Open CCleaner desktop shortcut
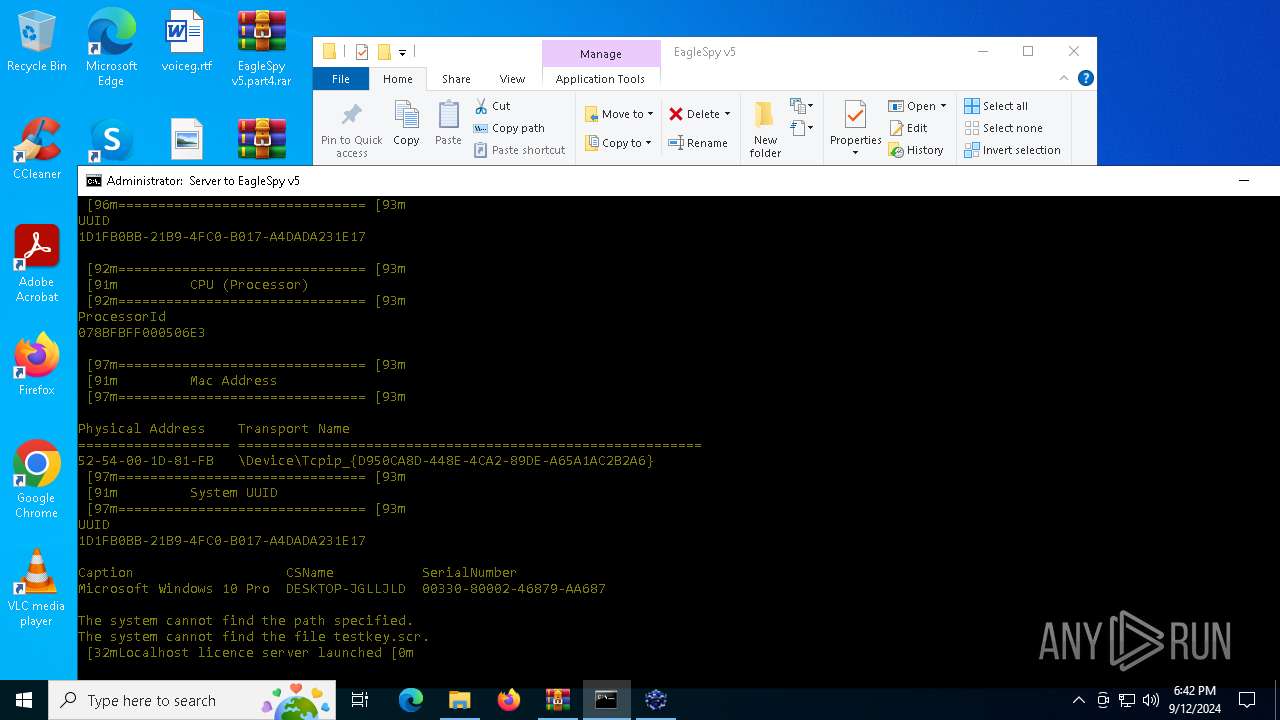The image size is (1280, 720). tap(37, 149)
